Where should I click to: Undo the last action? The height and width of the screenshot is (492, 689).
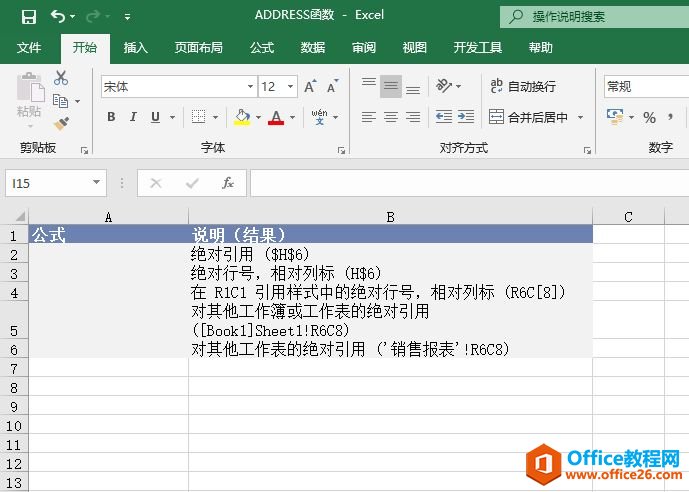click(x=58, y=16)
